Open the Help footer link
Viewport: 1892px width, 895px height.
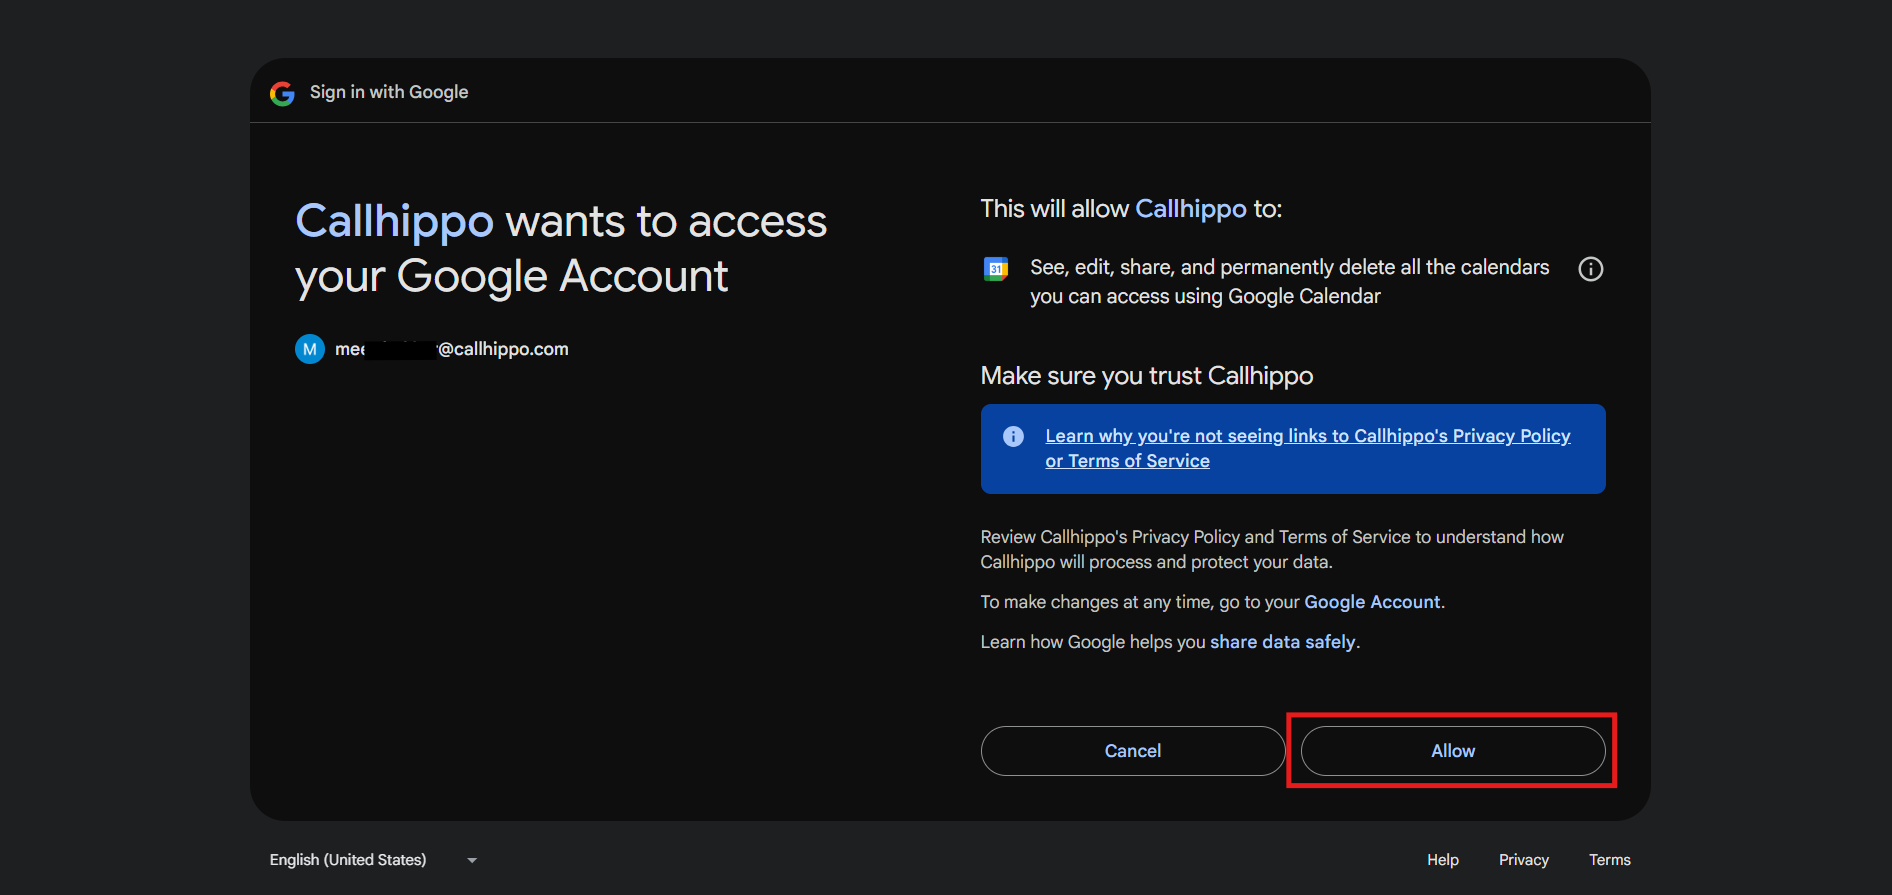[1442, 860]
